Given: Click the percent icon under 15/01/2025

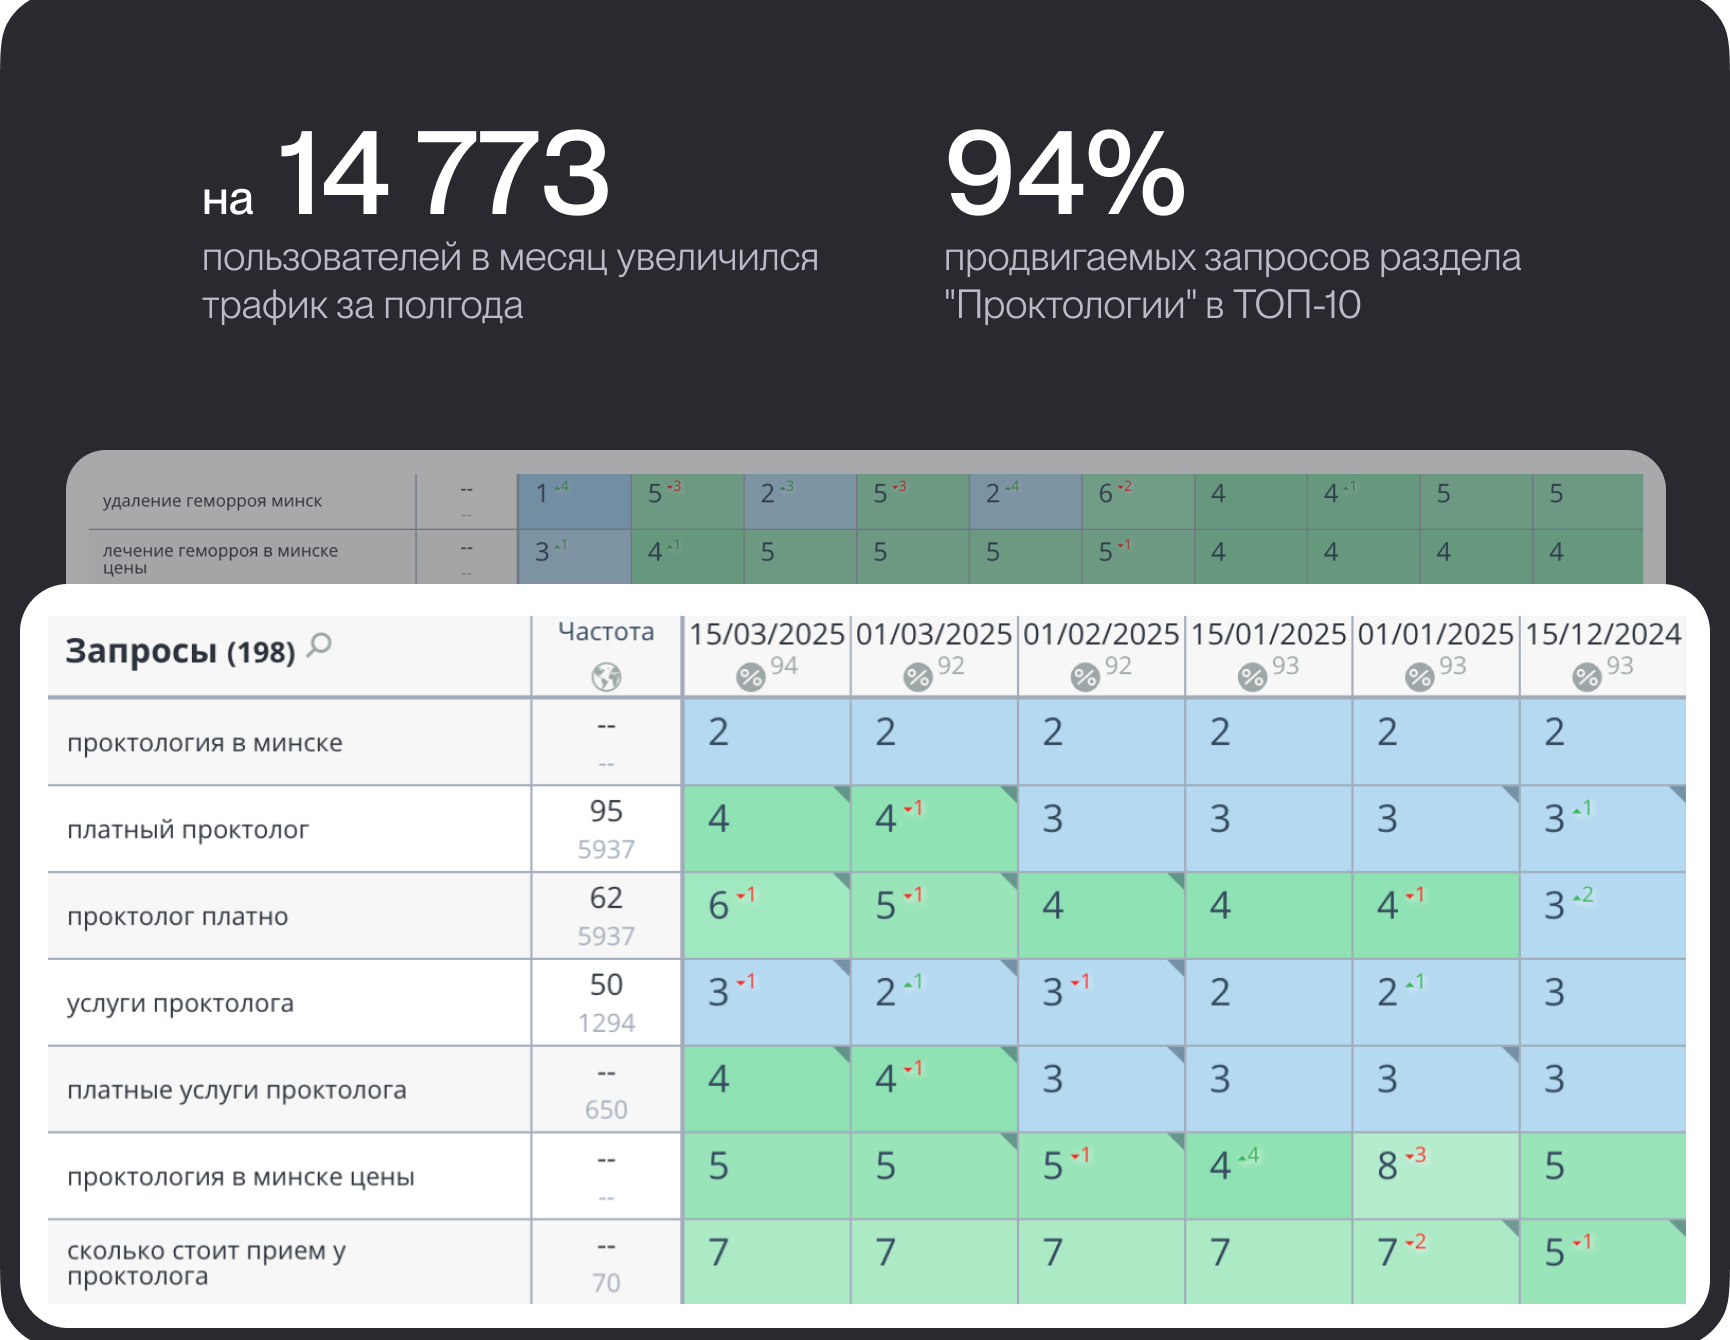Looking at the screenshot, I should coord(1252,677).
